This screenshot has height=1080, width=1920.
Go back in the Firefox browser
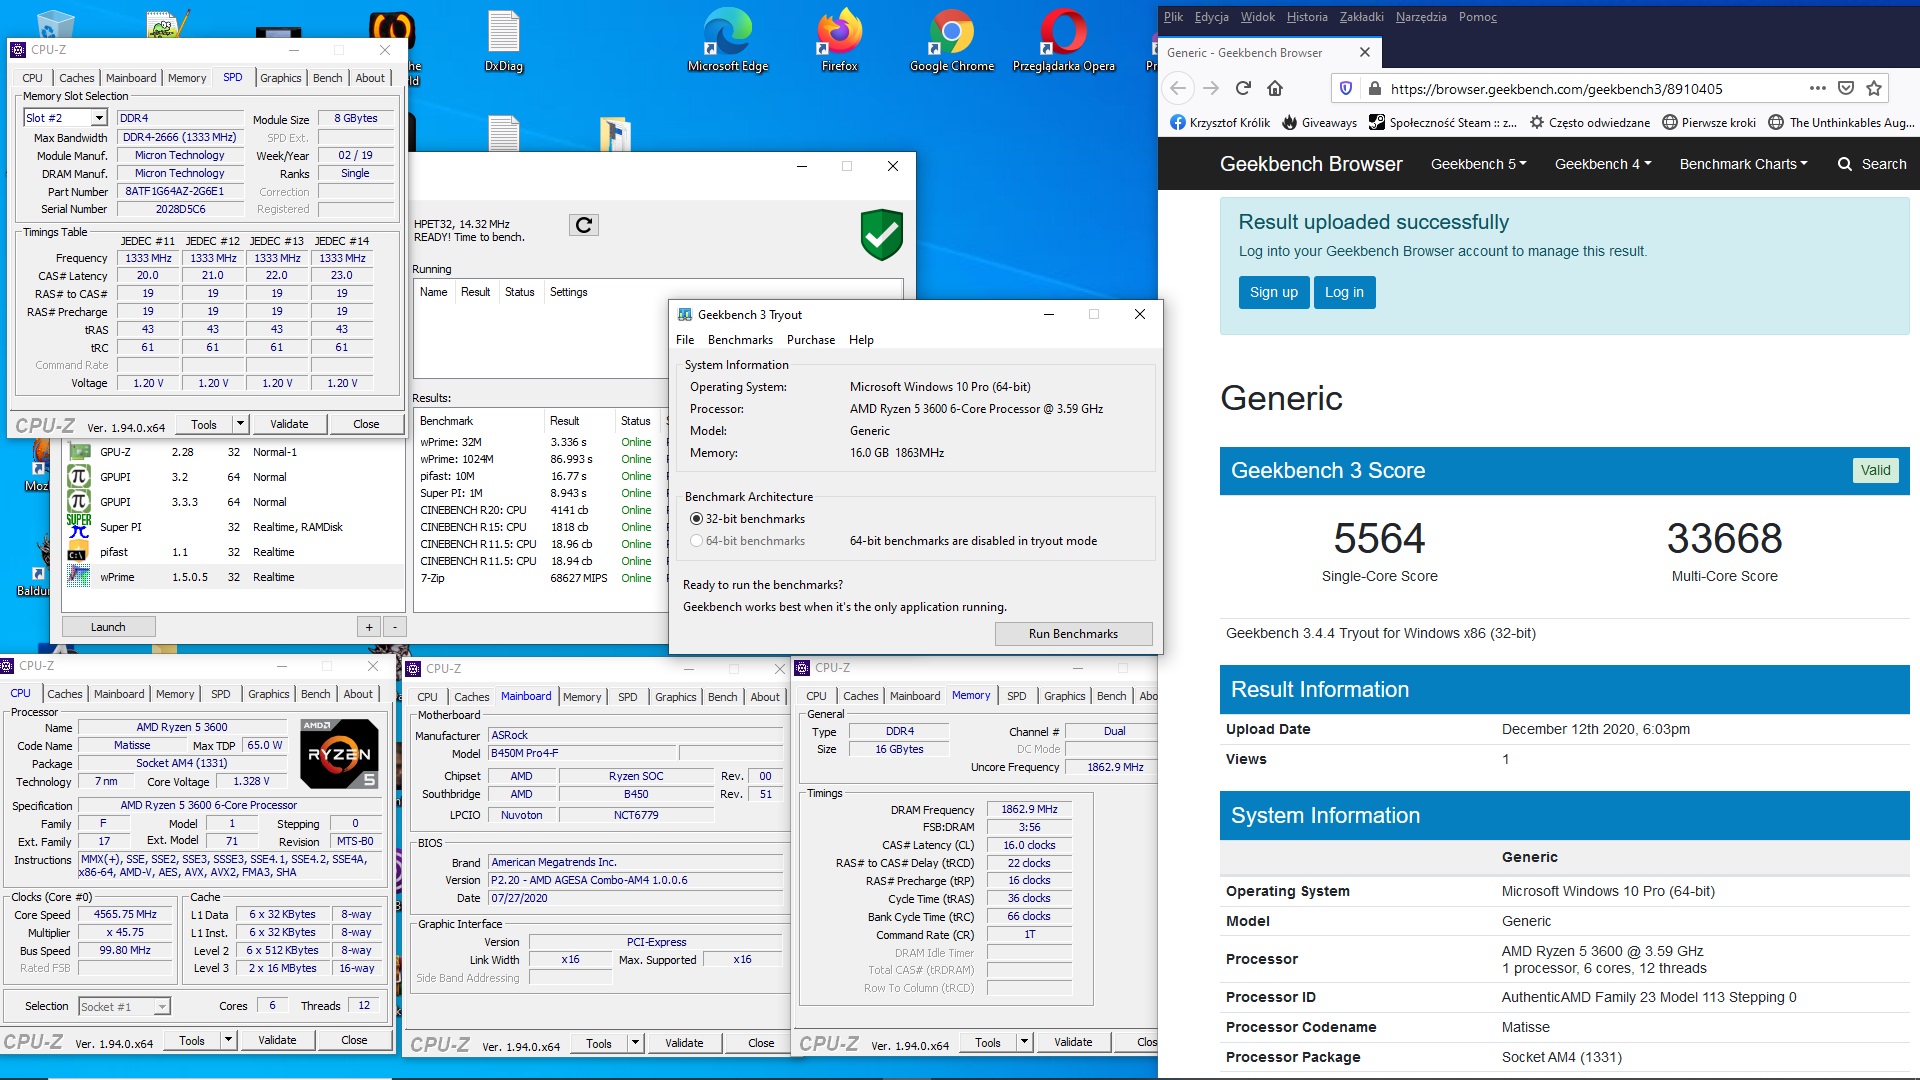tap(1178, 88)
